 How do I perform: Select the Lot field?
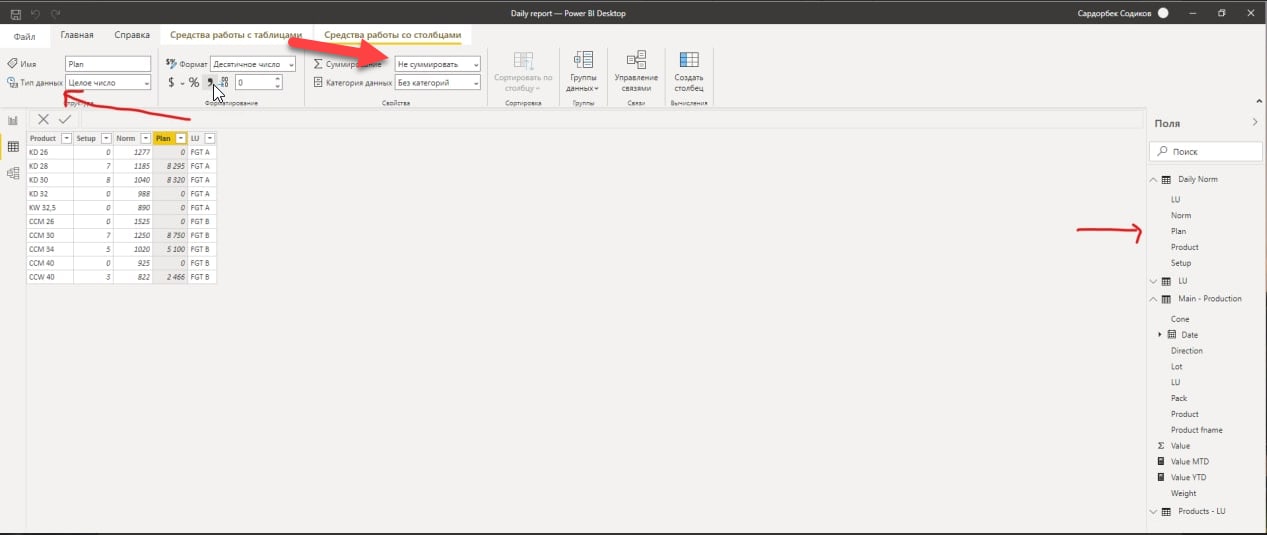pos(1177,367)
